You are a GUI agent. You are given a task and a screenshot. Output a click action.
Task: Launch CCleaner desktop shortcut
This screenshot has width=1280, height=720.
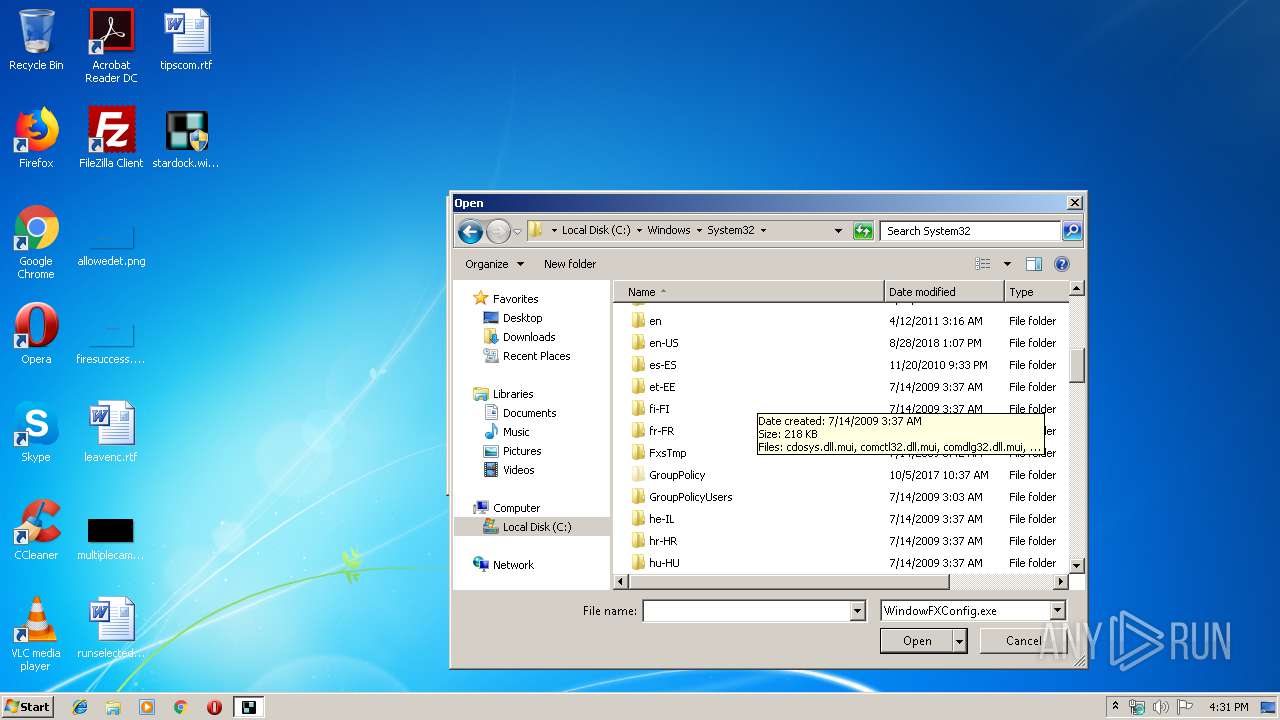tap(36, 530)
